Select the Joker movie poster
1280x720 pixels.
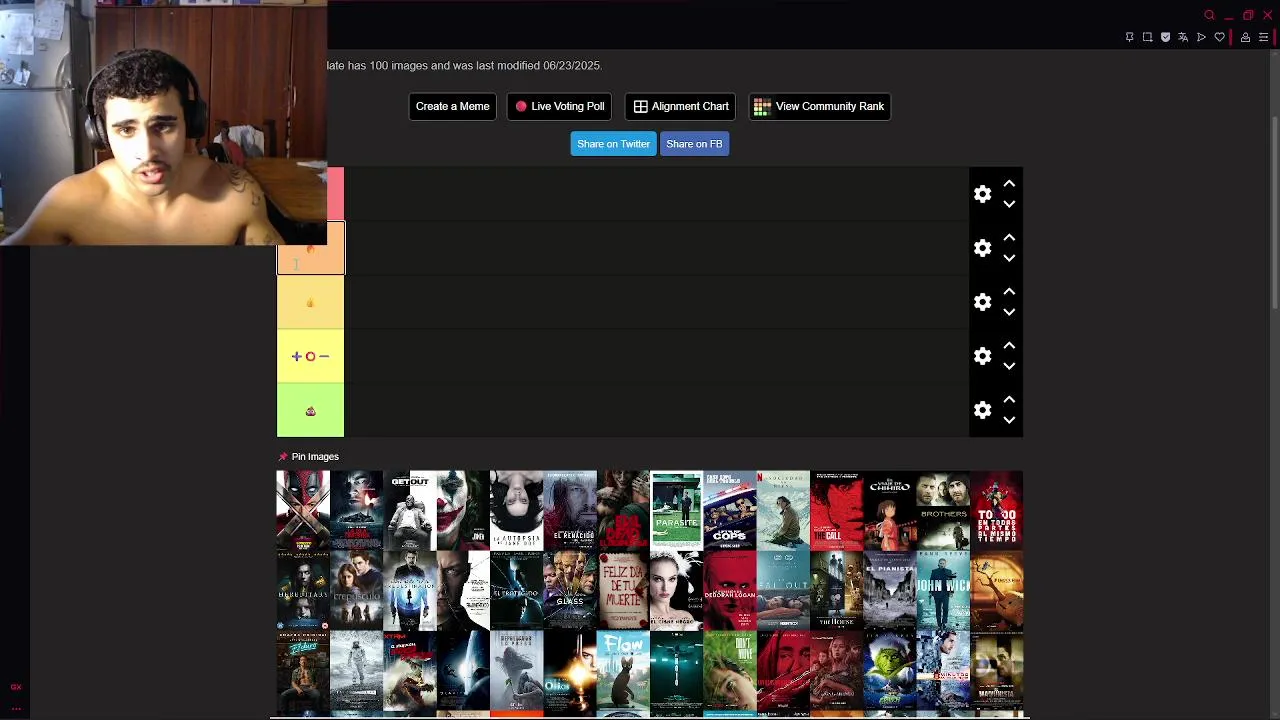[463, 510]
